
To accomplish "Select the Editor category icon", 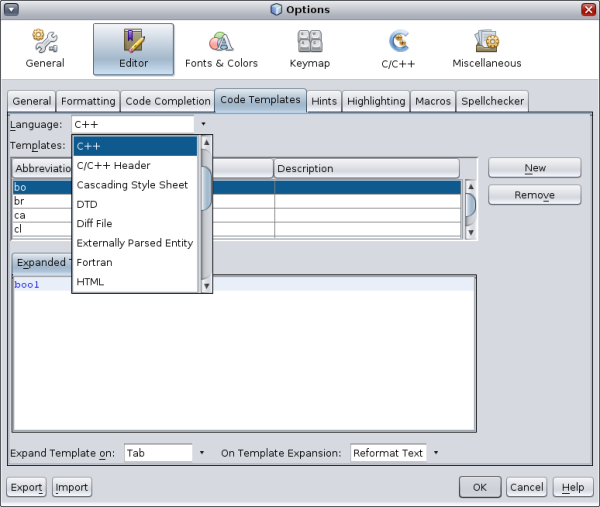I will click(x=133, y=49).
